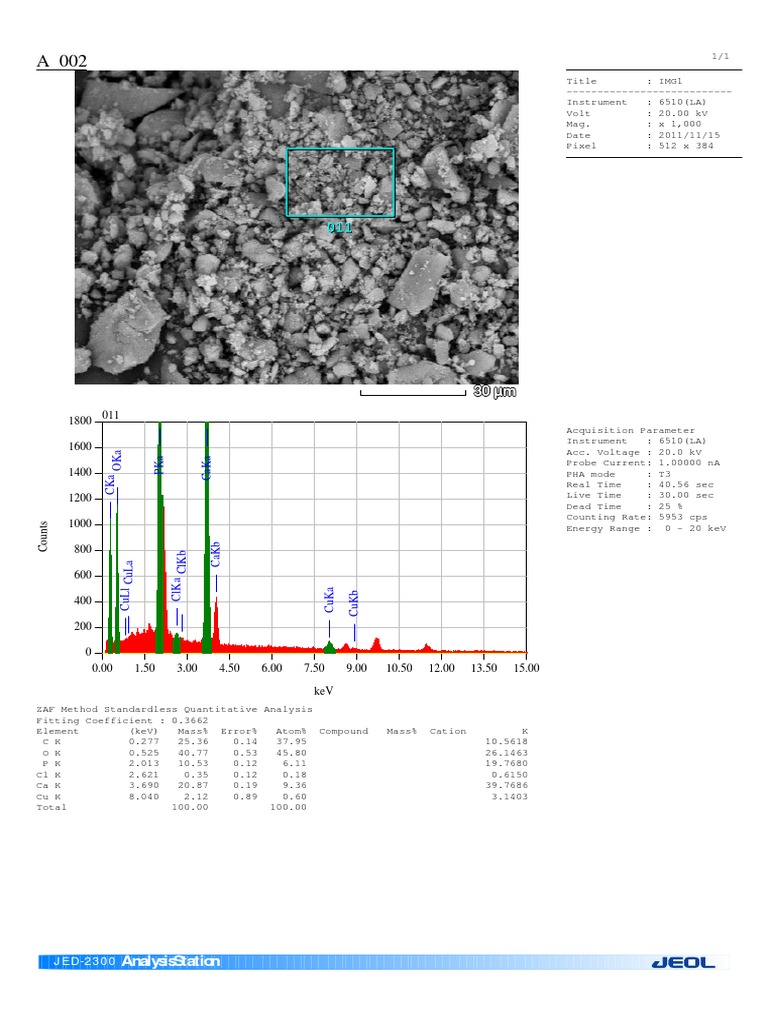This screenshot has height=1024, width=768.
Task: Click the CKa peak label
Action: [110, 485]
